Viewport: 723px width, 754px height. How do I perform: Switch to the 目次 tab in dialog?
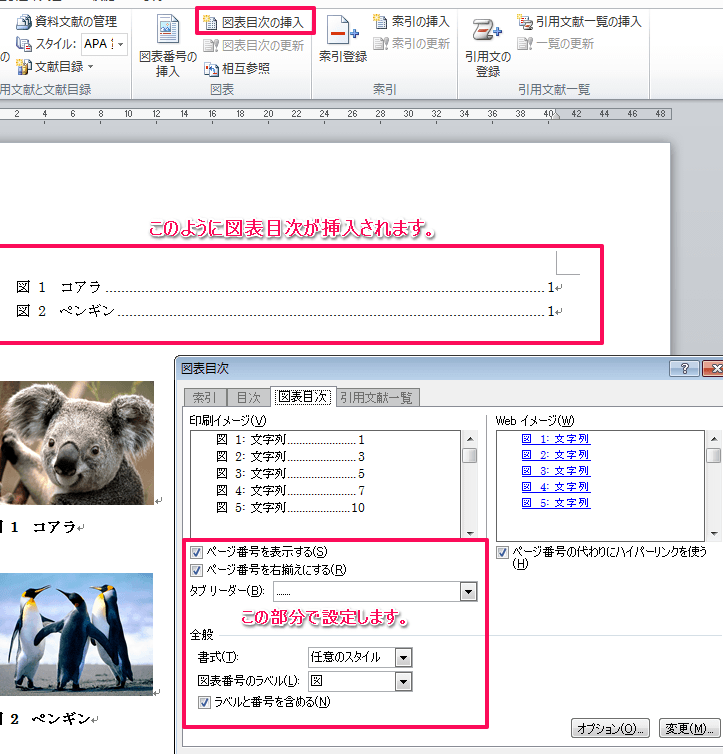click(249, 398)
